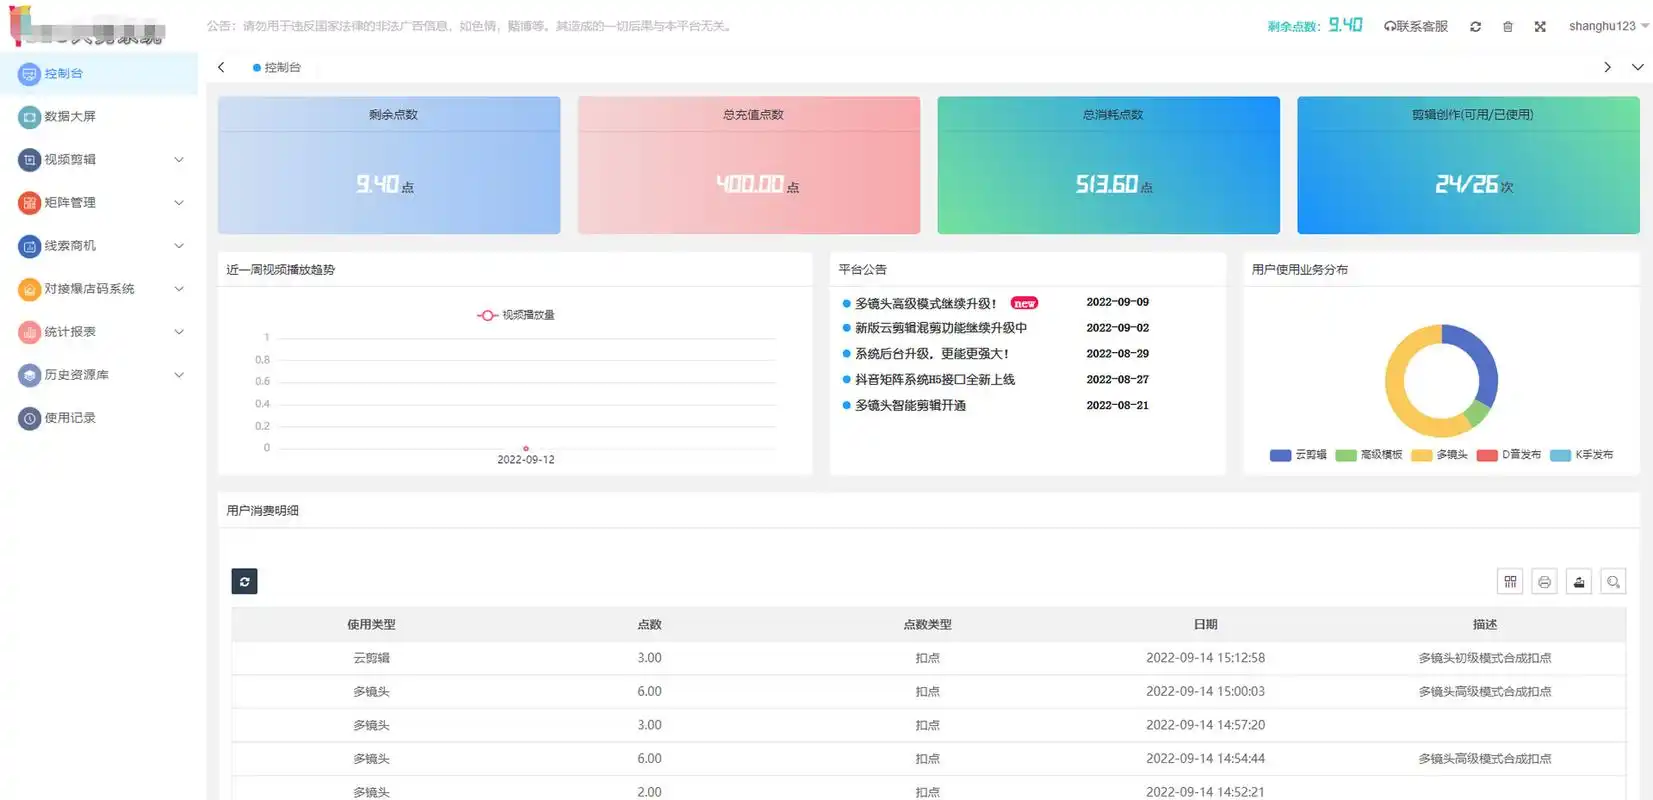Click date 2022-09-14 15:00:03
Screen dimensions: 1653x800
(1205, 692)
